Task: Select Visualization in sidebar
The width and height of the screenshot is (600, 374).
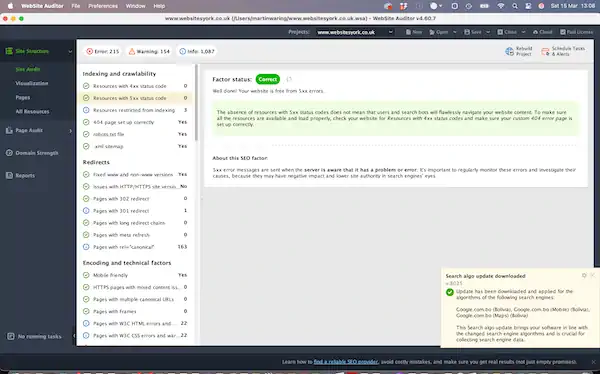Action: 32,83
